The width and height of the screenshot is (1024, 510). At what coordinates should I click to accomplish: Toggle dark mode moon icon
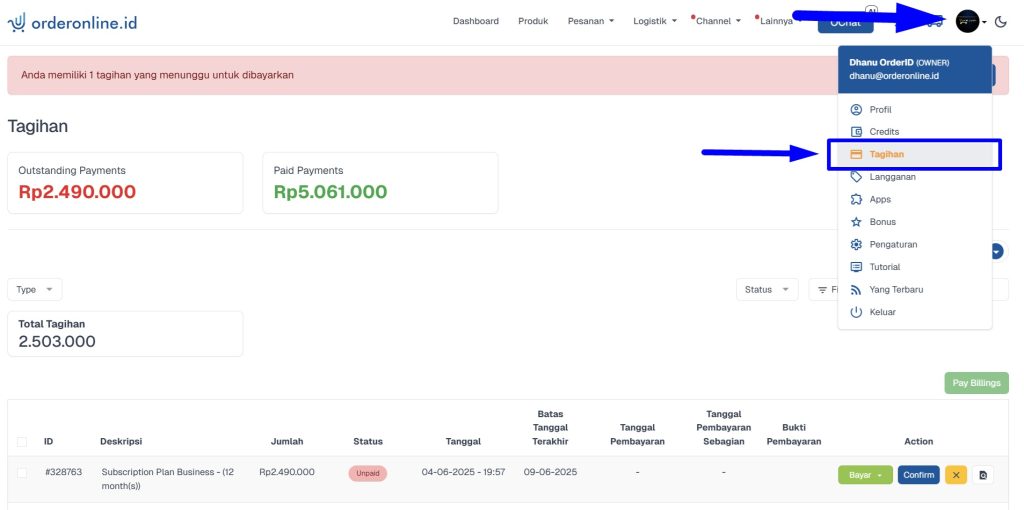point(1000,22)
